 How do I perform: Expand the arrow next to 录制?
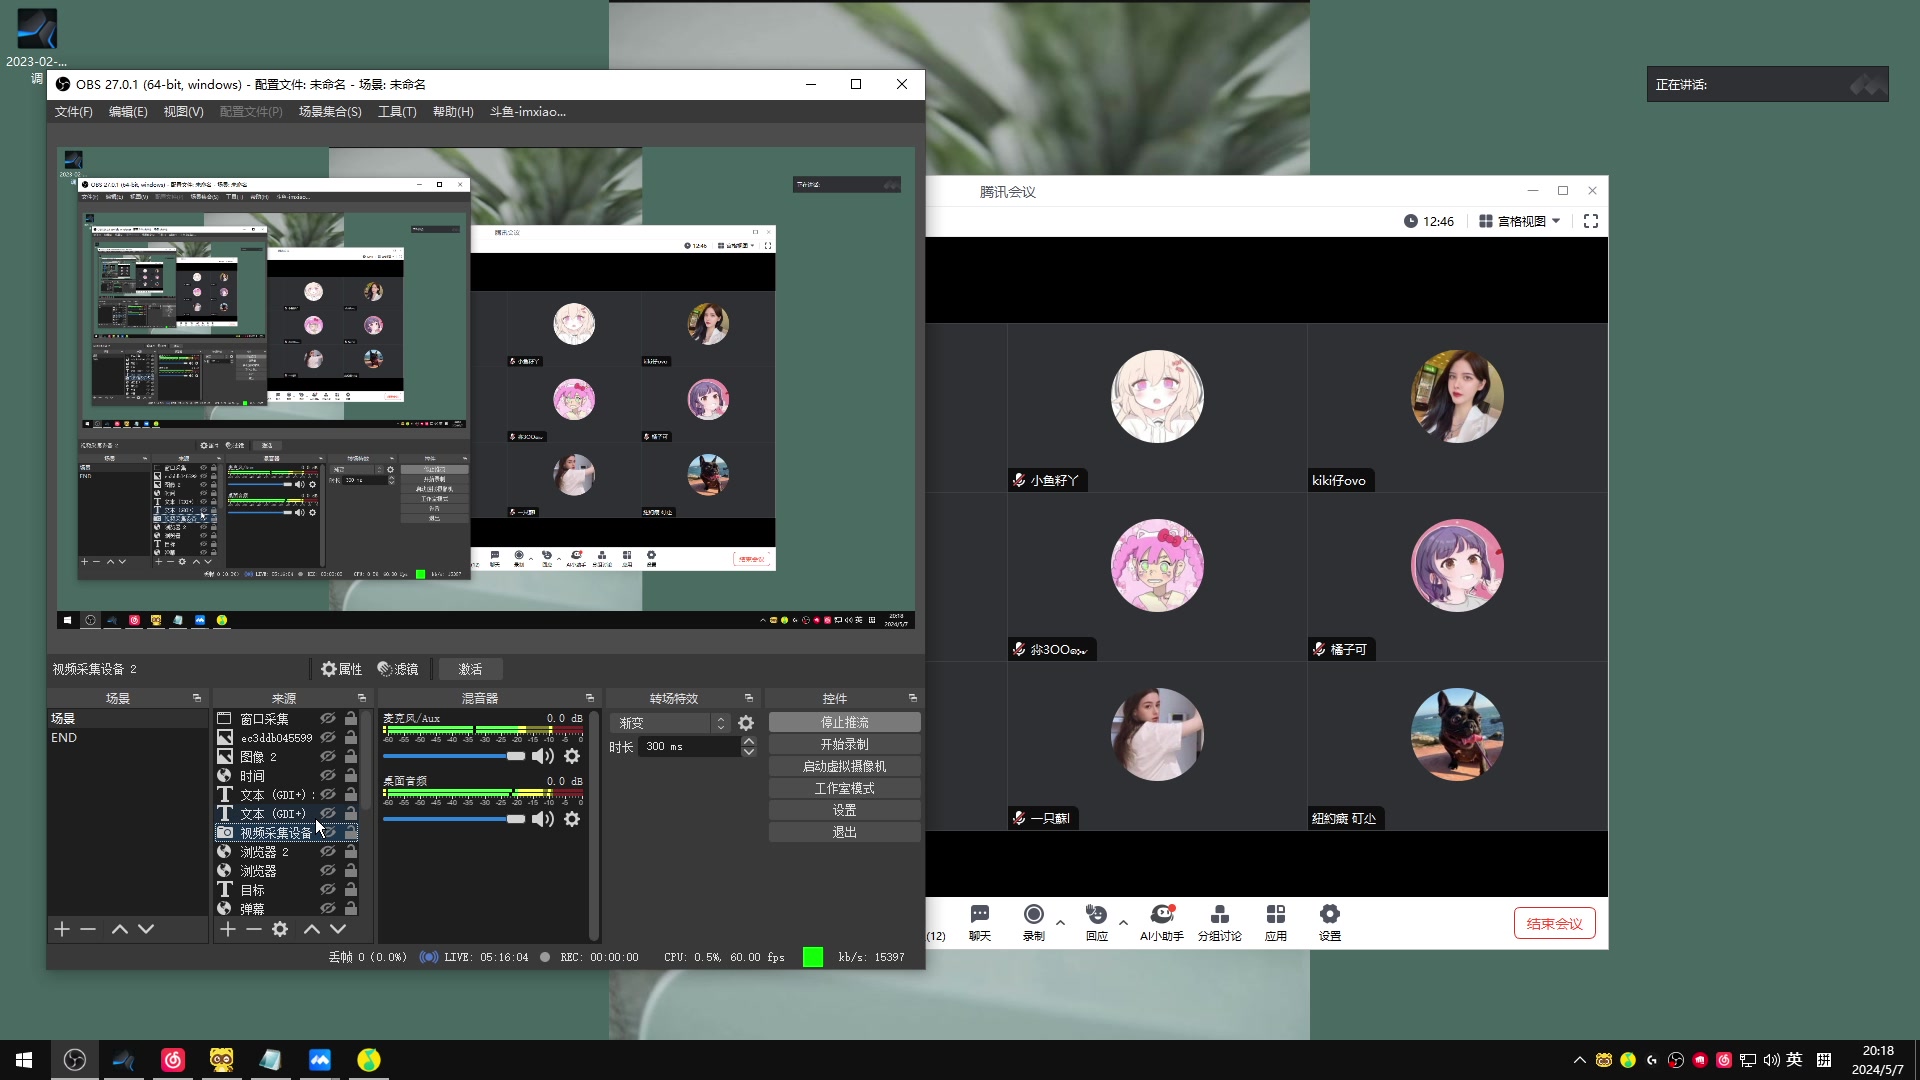click(1060, 922)
